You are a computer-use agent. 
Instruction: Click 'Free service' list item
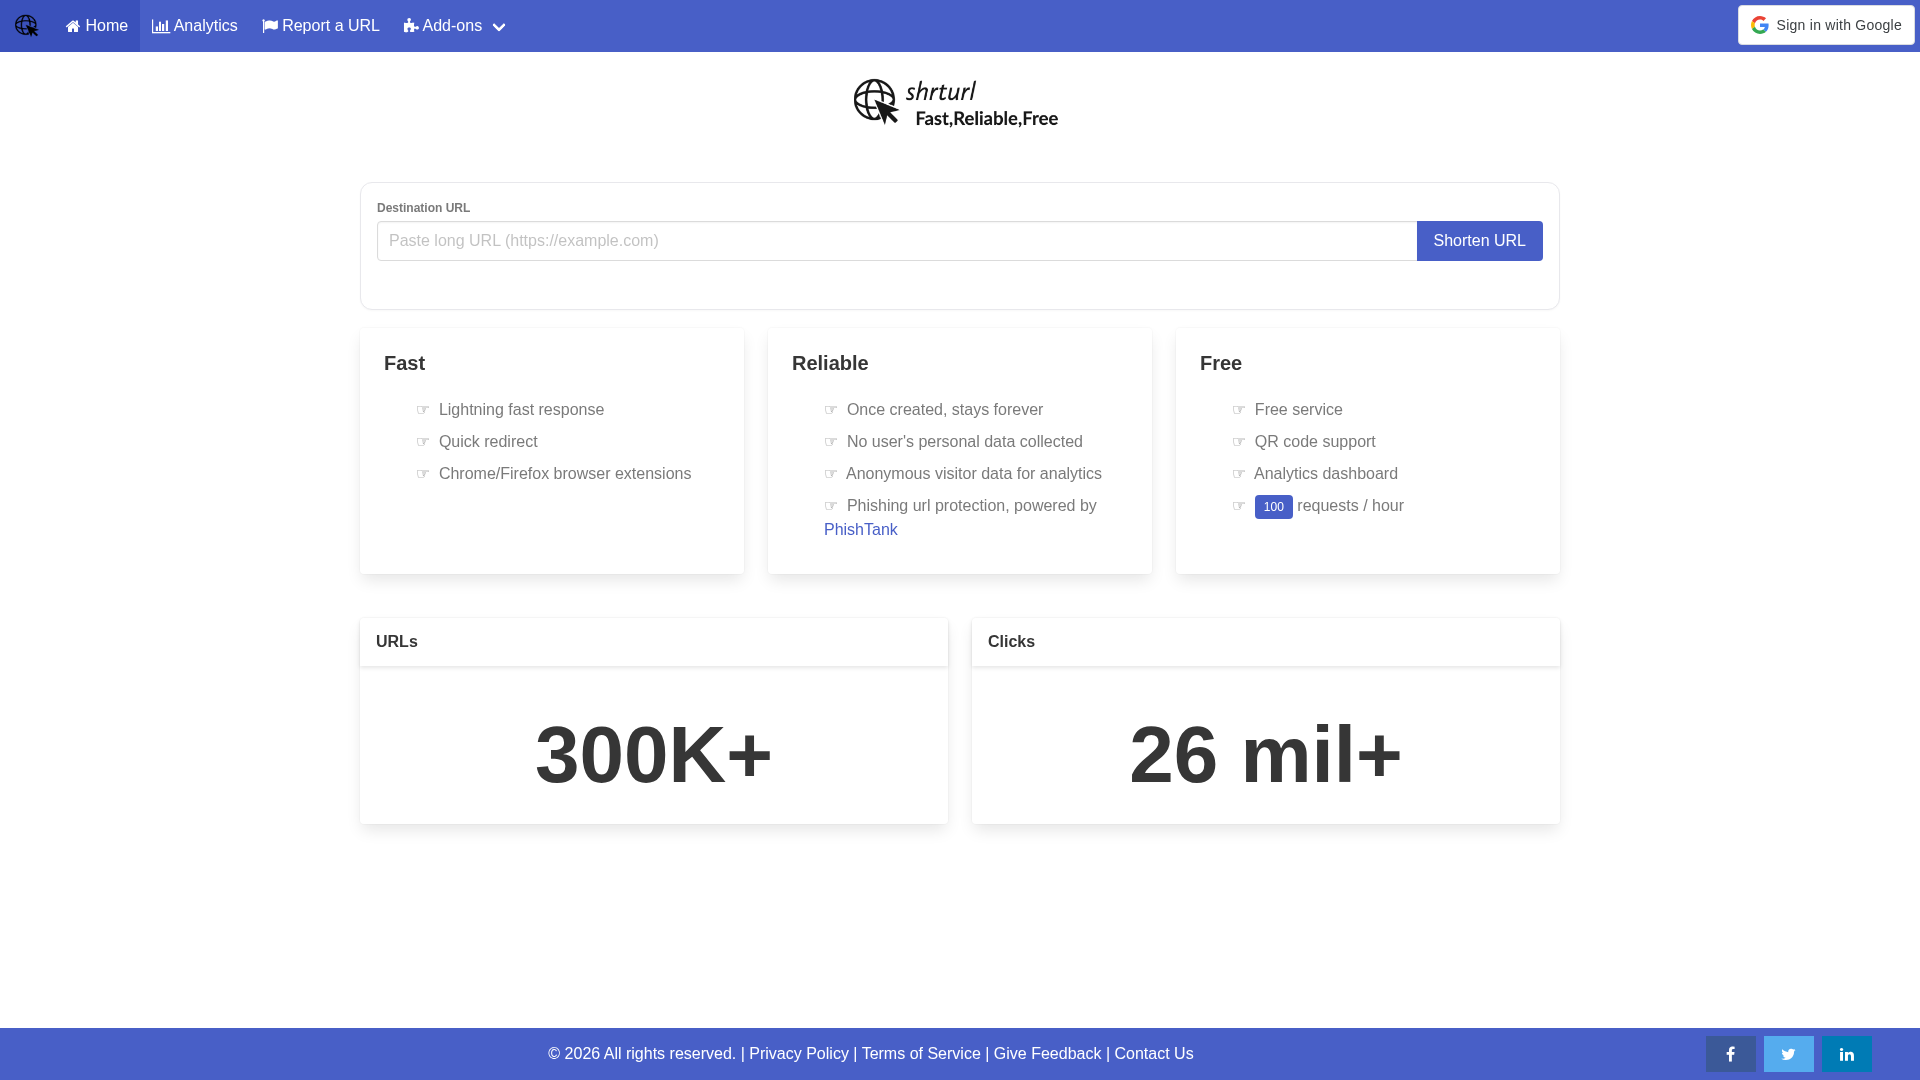coord(1299,410)
